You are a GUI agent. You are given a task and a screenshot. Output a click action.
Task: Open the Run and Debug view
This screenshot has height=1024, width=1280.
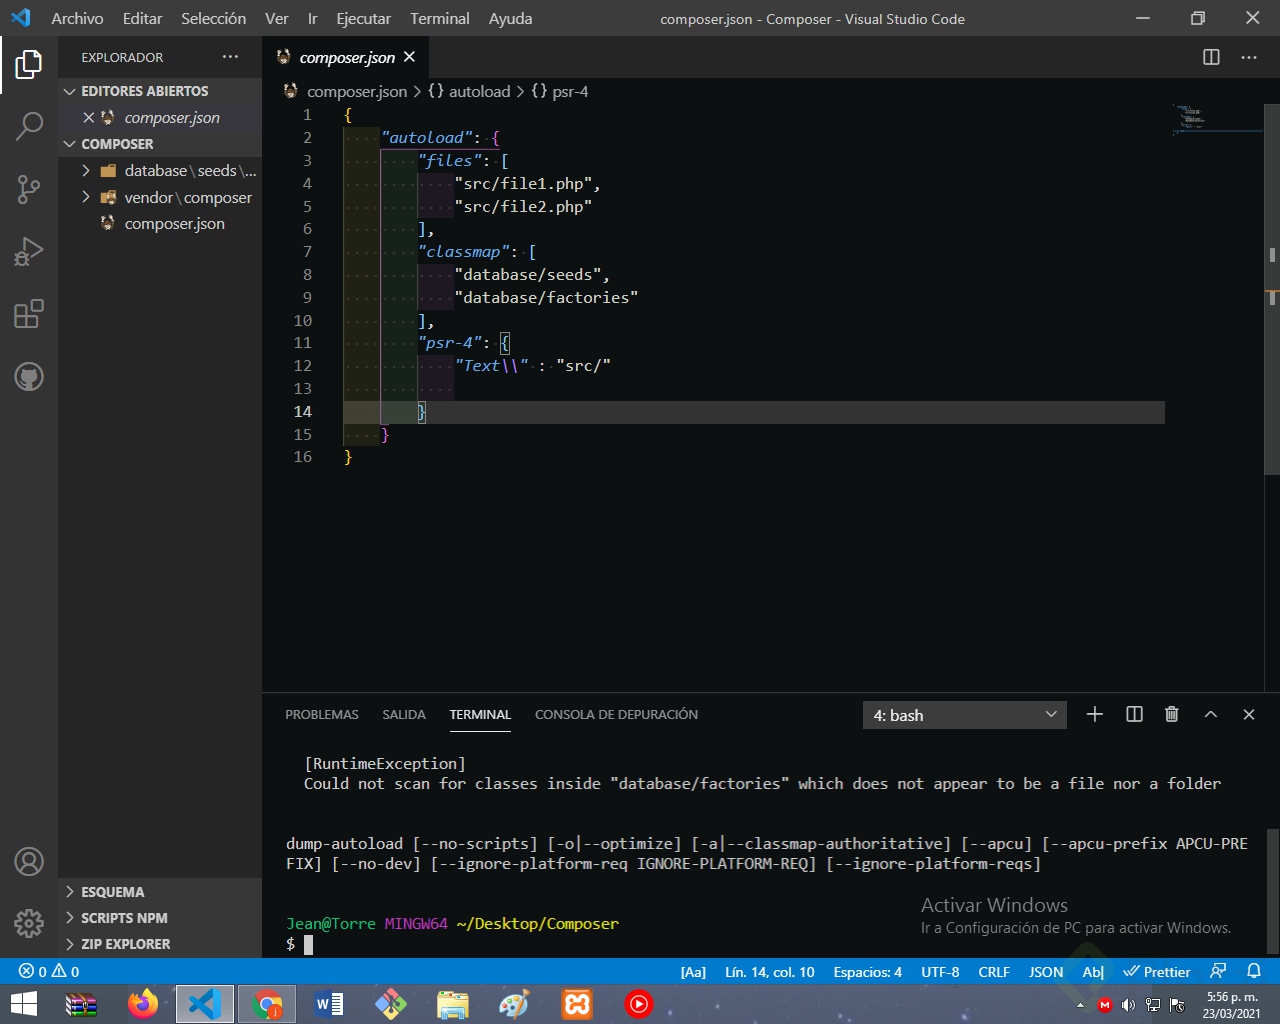point(29,252)
